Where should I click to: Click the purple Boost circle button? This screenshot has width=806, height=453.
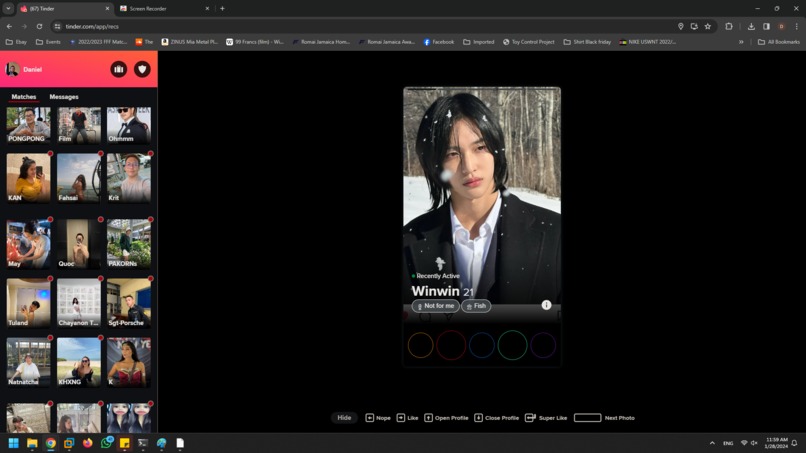543,345
